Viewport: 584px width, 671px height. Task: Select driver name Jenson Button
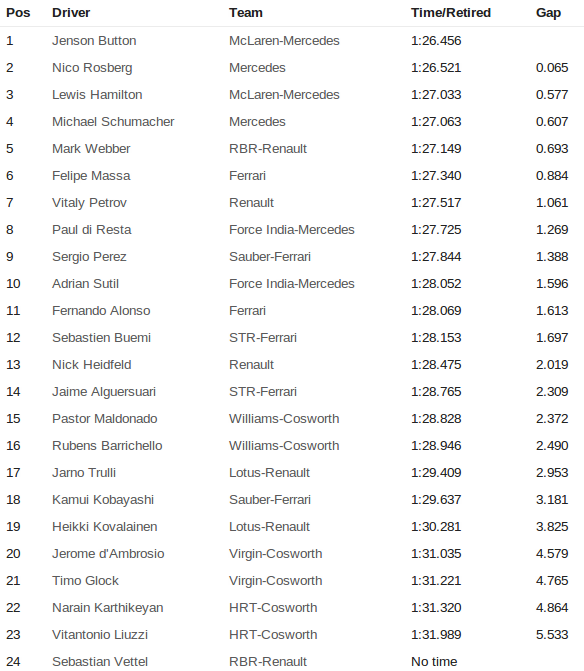click(x=94, y=41)
